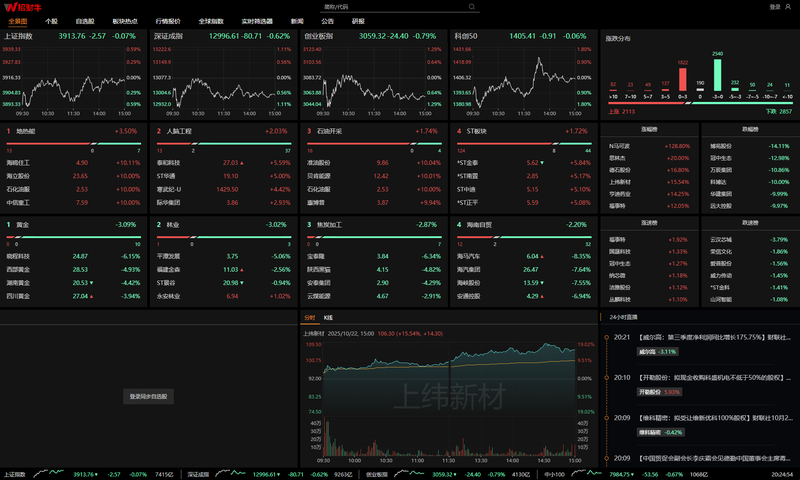Screen dimensions: 800x480
Task: Select stock row 安通控股 4.29
Action: tap(524, 296)
